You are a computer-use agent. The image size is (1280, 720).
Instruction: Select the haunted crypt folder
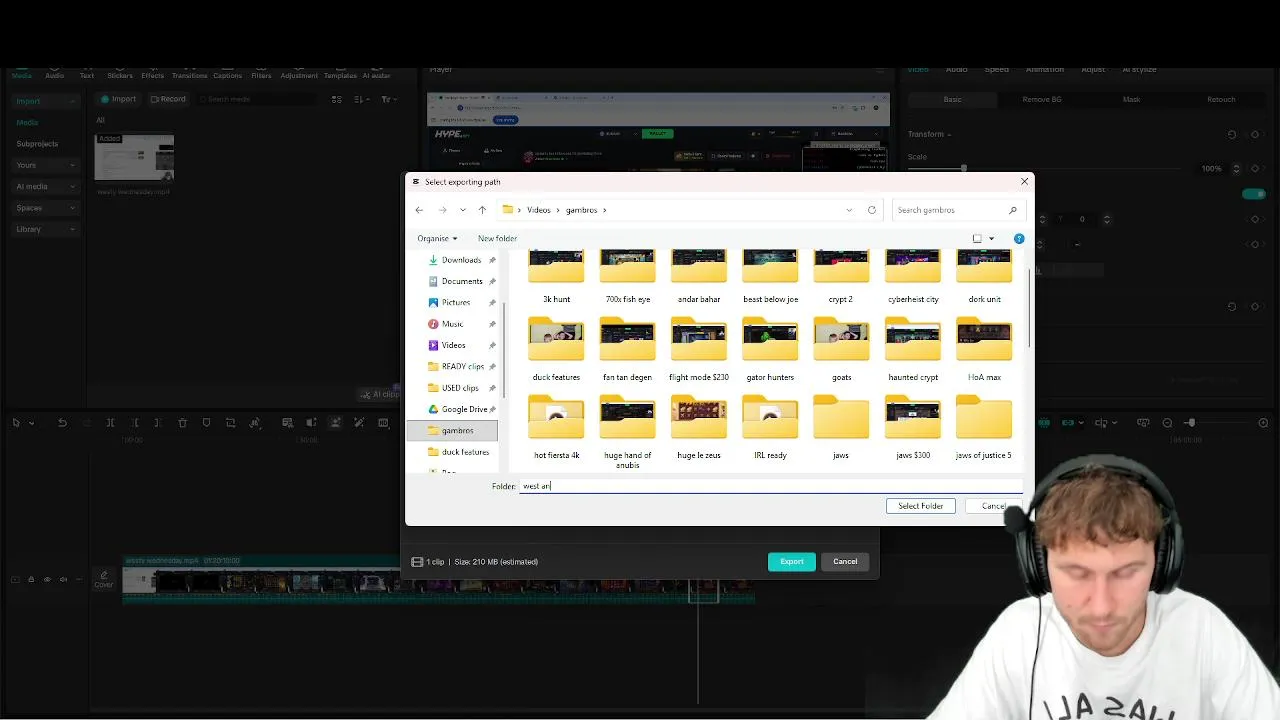(913, 349)
